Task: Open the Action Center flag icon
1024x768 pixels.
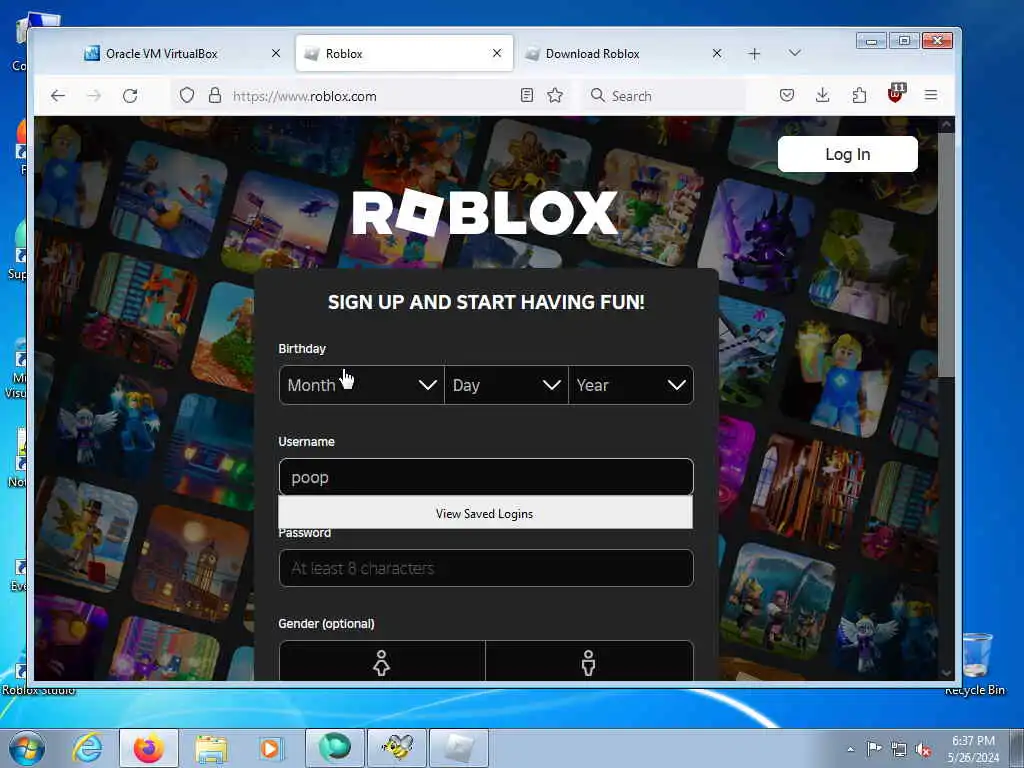Action: tap(874, 749)
